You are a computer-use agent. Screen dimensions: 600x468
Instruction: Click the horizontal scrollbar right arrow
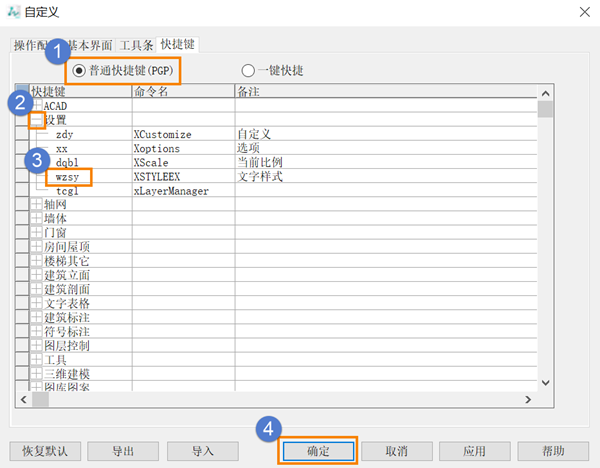[528, 400]
